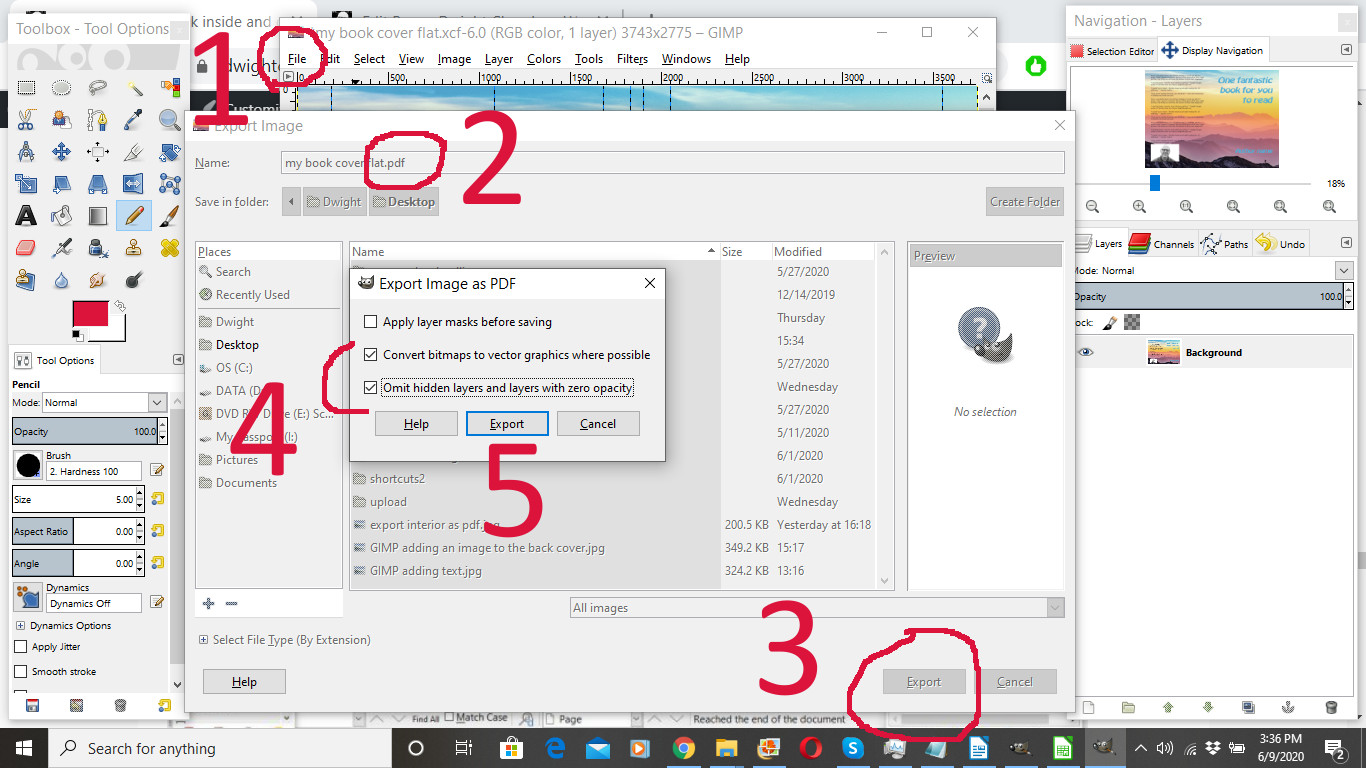This screenshot has height=768, width=1366.
Task: Activate the Heal tool bandage icon
Action: click(170, 248)
